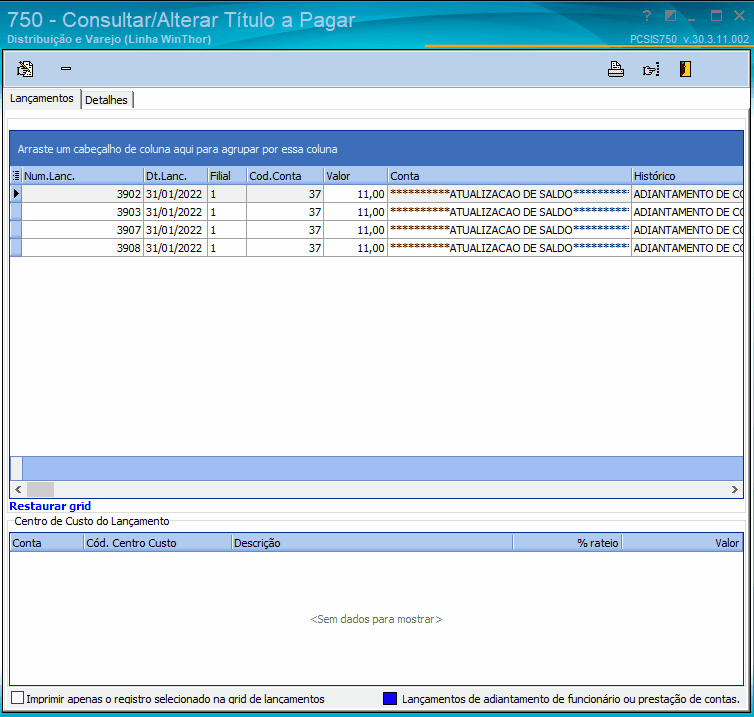Click the Restaurar grid link
Screen dimensions: 754x717
pyautogui.click(x=50, y=506)
